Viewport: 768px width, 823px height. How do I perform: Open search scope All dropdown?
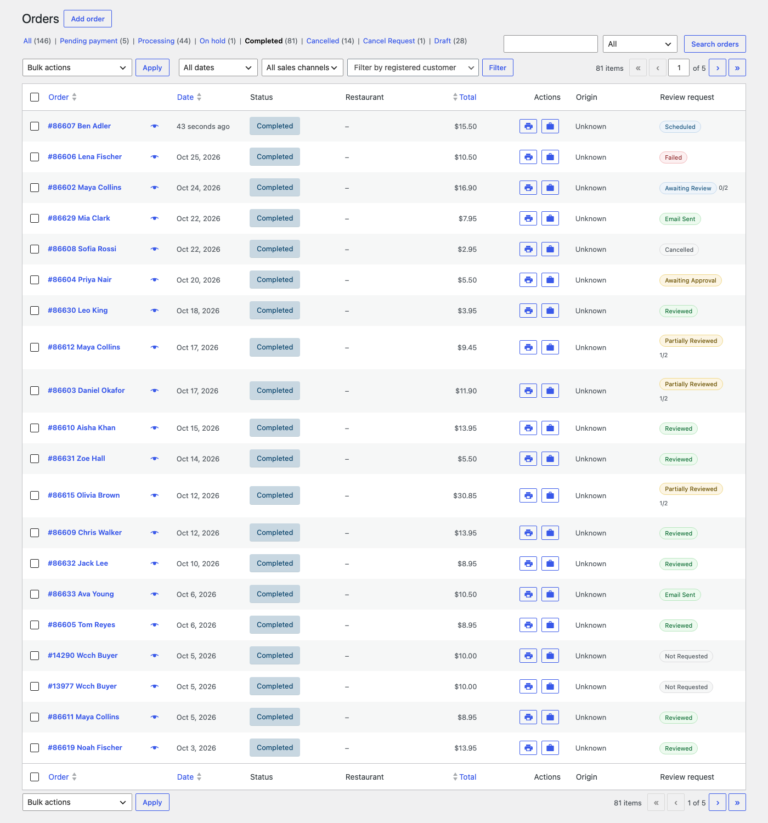(x=640, y=44)
